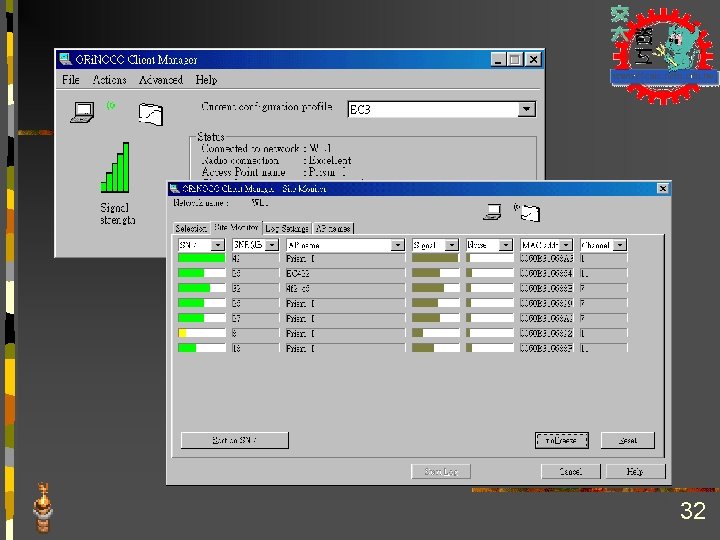Click access point icon in main window
The width and height of the screenshot is (720, 540).
tap(151, 114)
